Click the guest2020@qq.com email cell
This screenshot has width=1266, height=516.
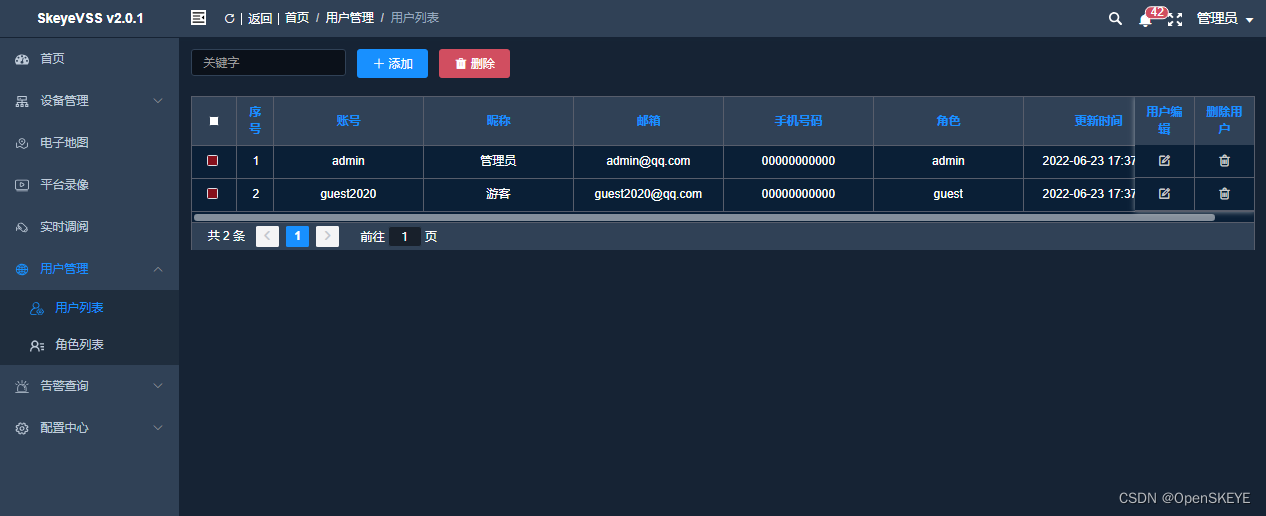[x=648, y=194]
